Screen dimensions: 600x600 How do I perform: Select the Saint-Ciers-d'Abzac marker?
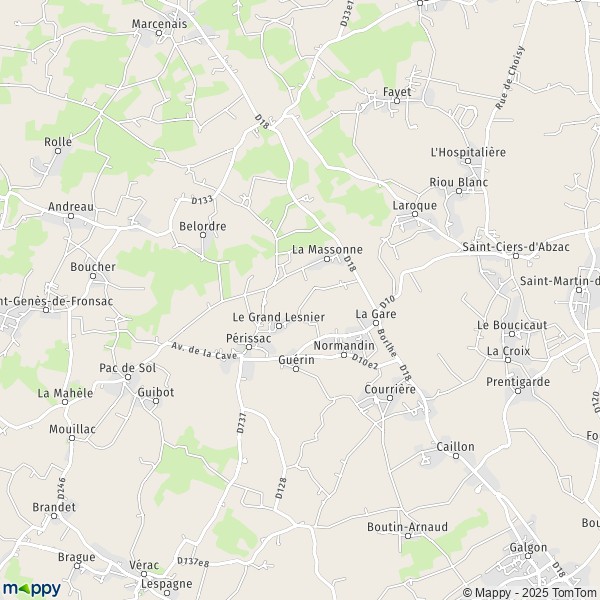click(515, 256)
